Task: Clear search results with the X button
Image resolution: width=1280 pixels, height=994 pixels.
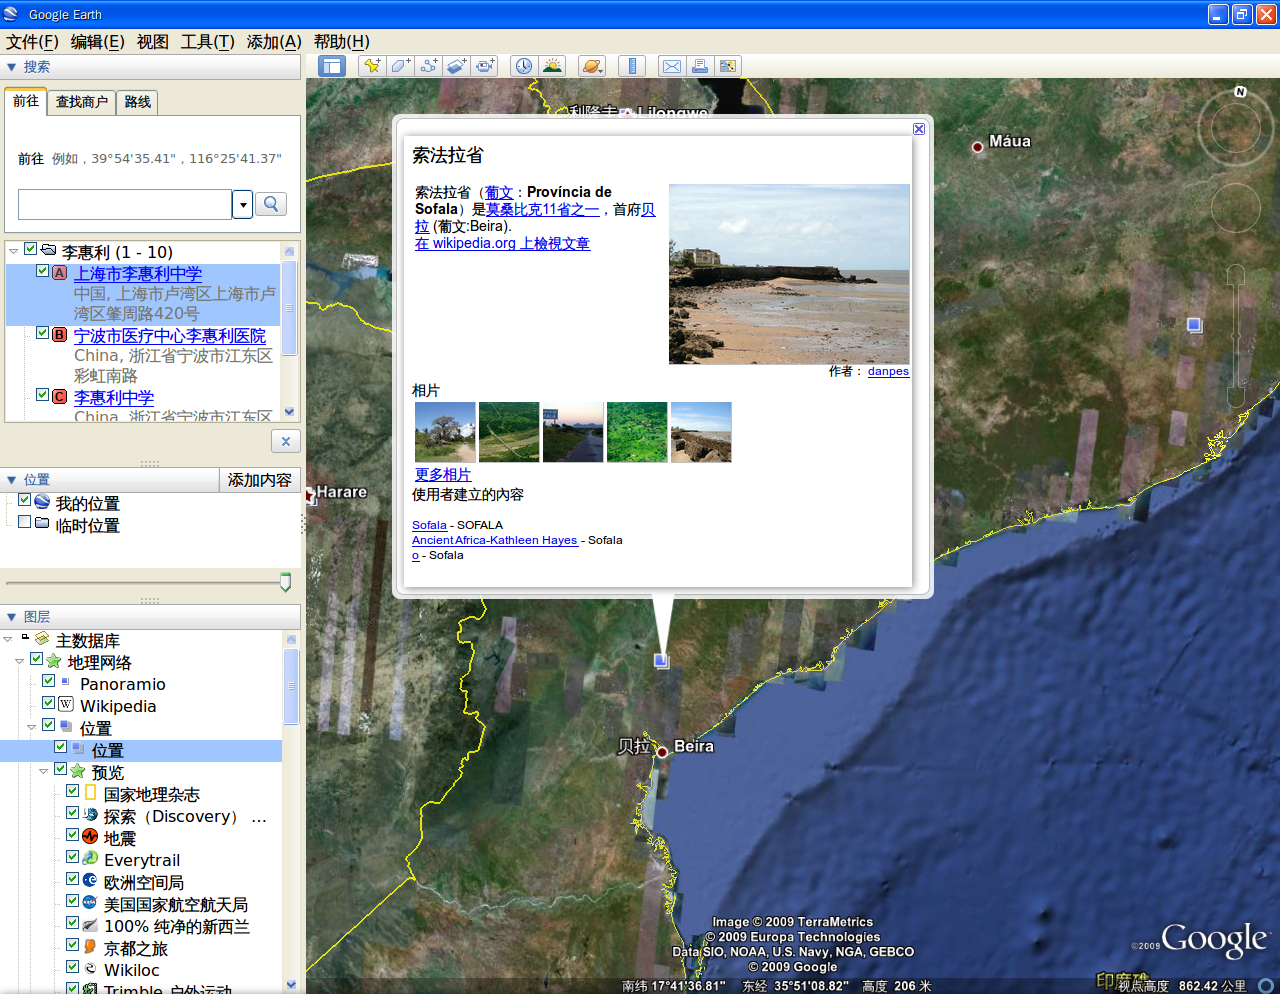Action: point(286,441)
